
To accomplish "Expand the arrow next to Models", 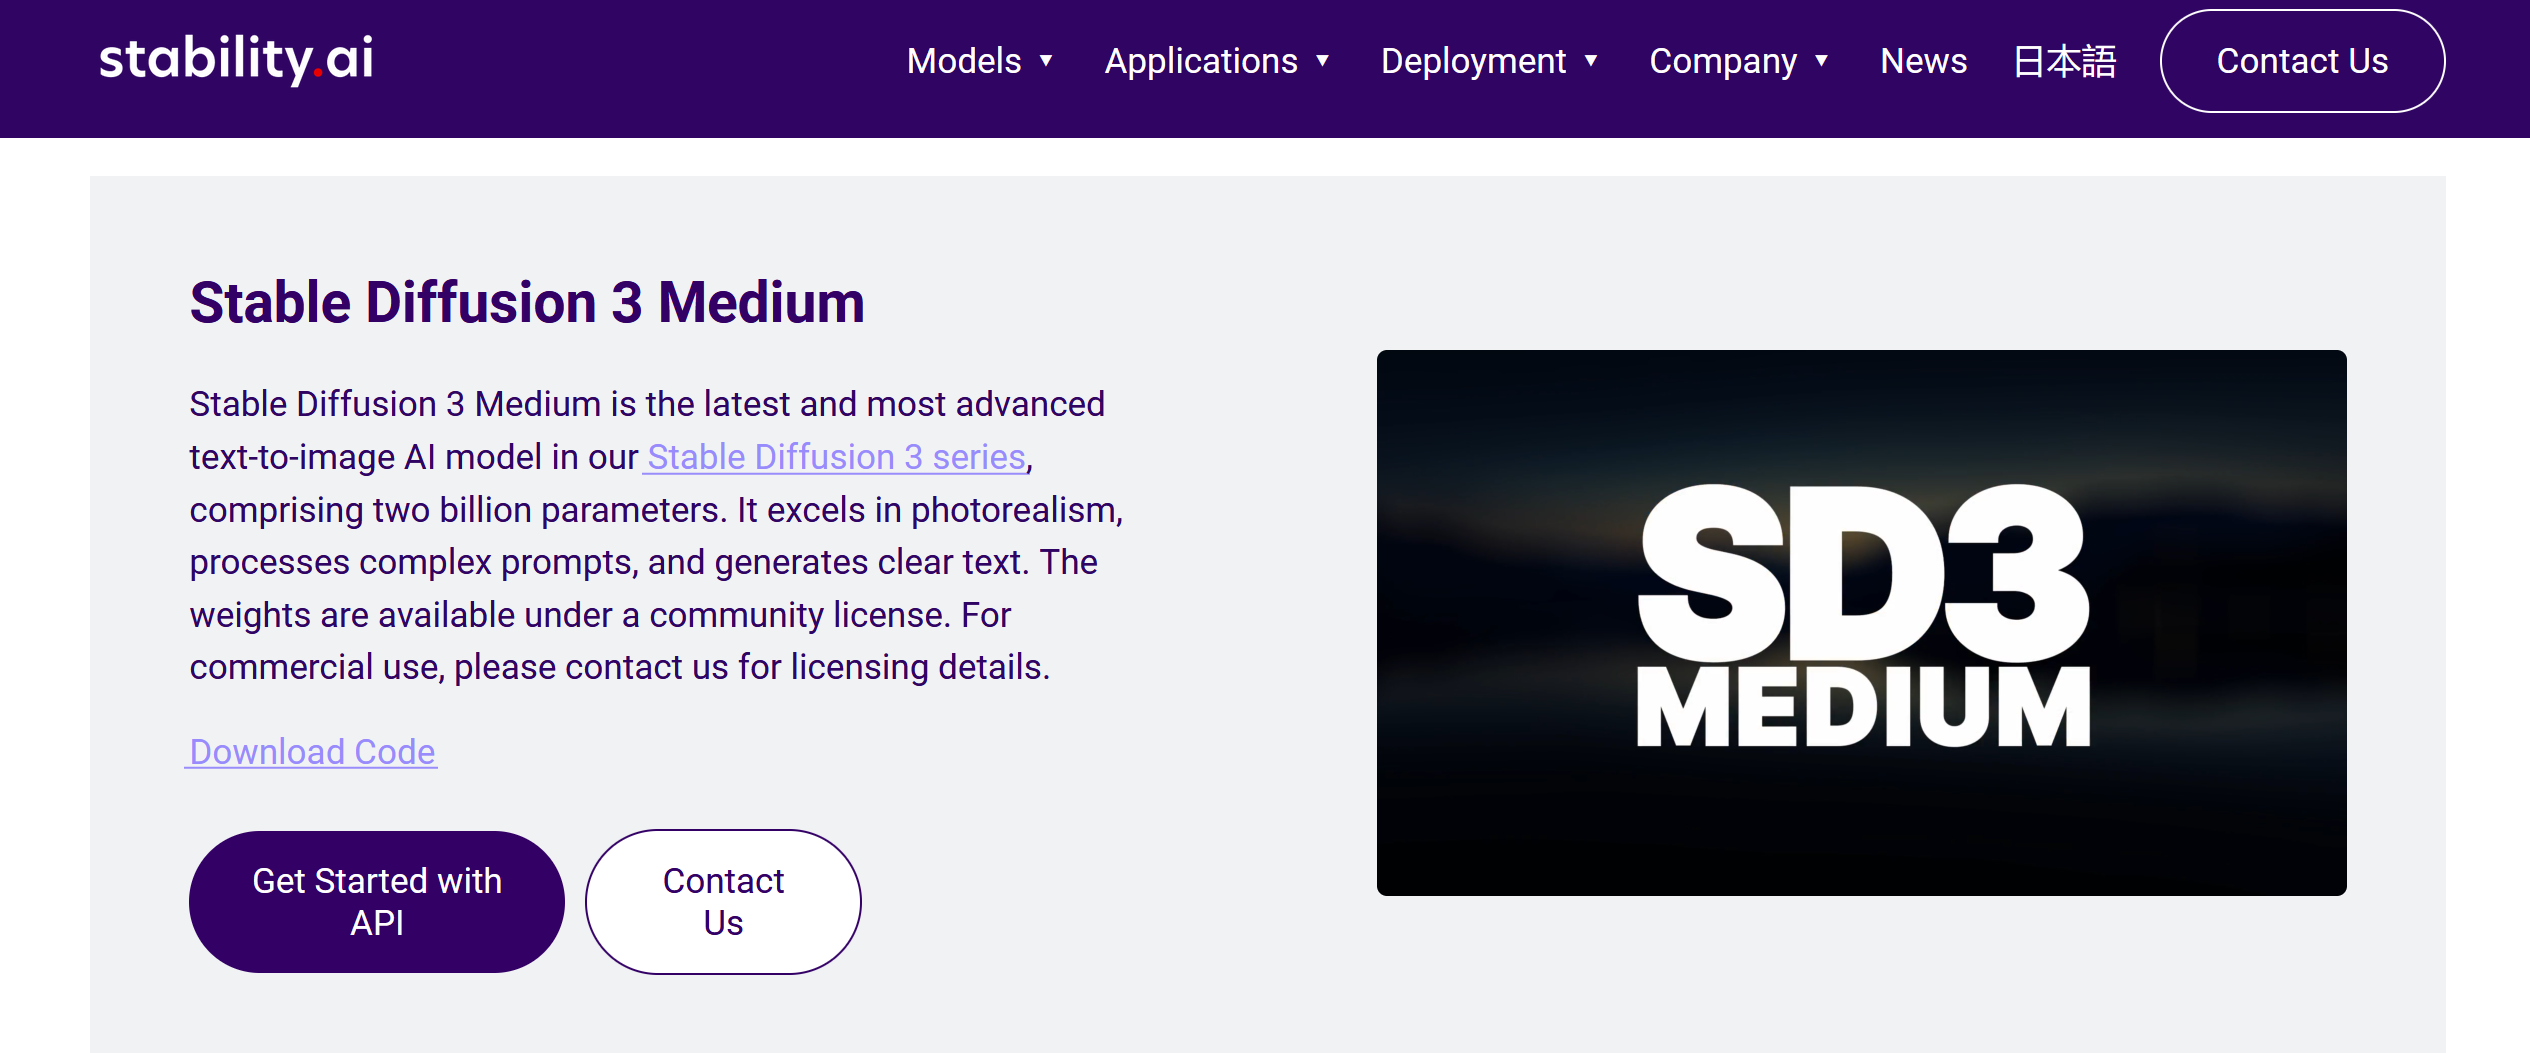I will pos(1046,61).
